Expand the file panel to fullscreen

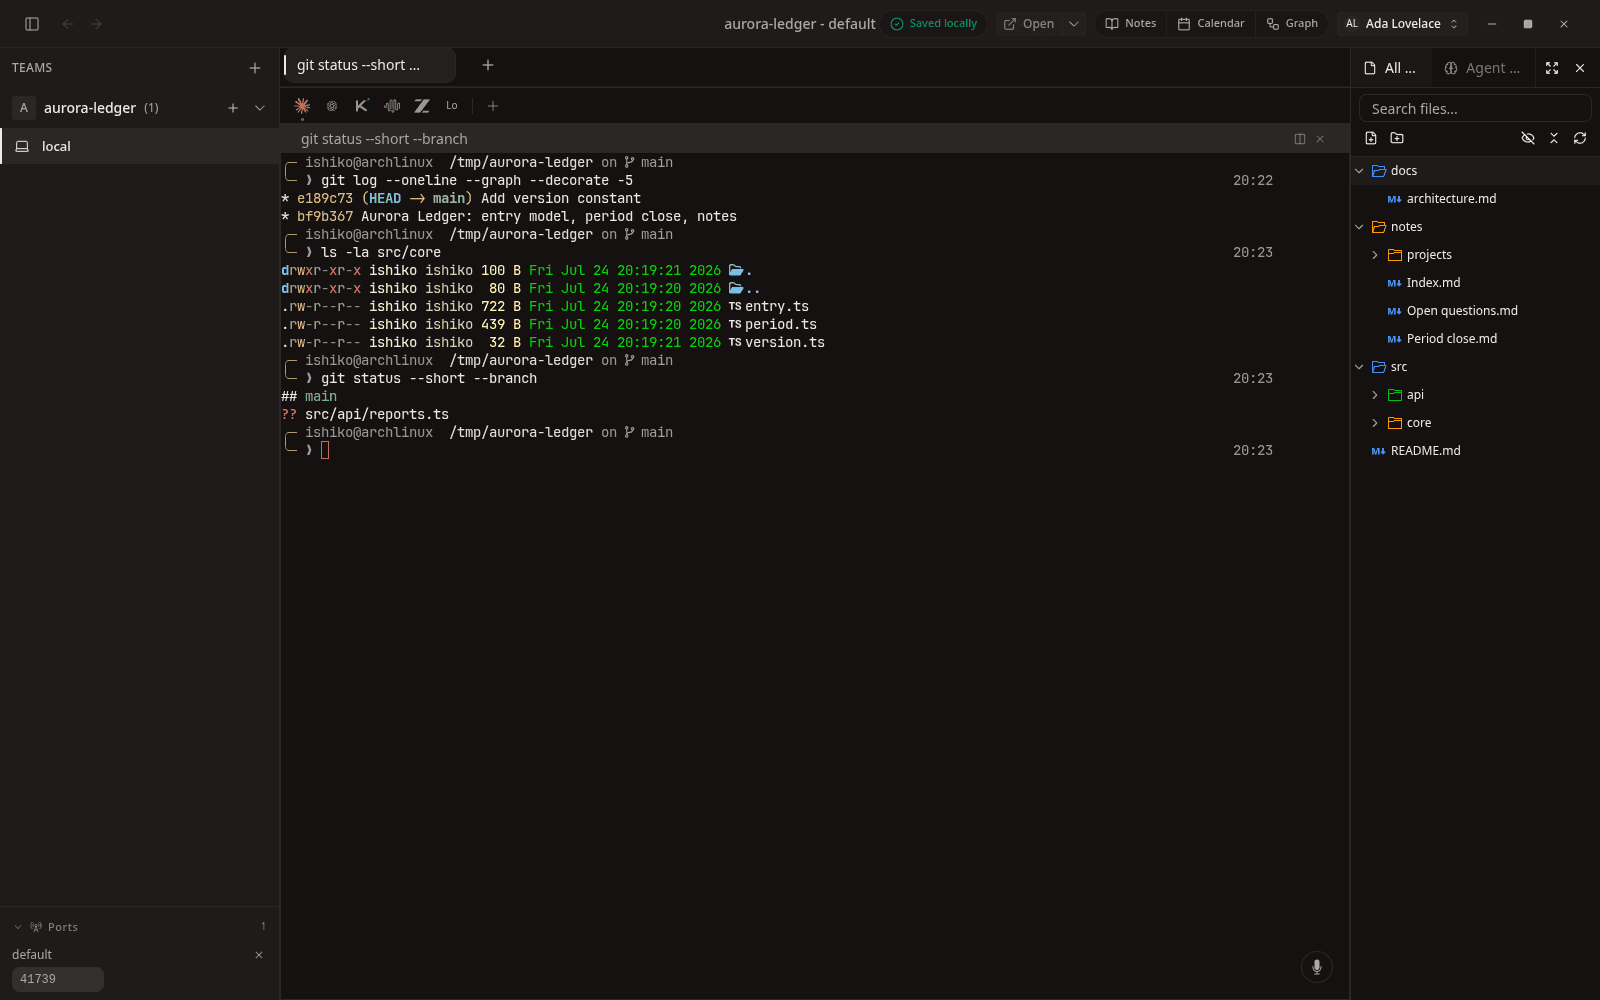pyautogui.click(x=1552, y=68)
